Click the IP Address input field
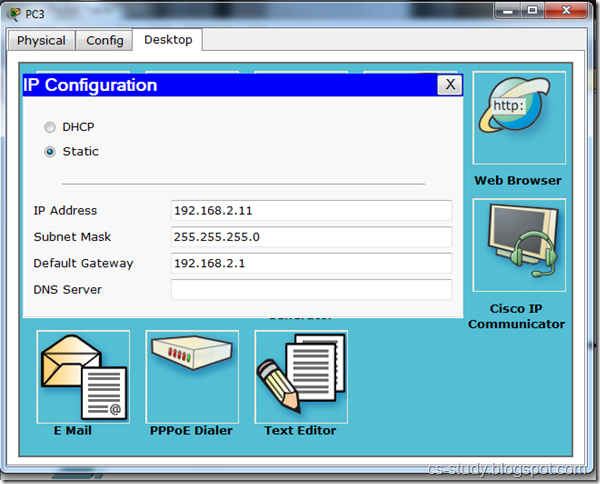Screen dimensions: 600x484 coord(311,210)
